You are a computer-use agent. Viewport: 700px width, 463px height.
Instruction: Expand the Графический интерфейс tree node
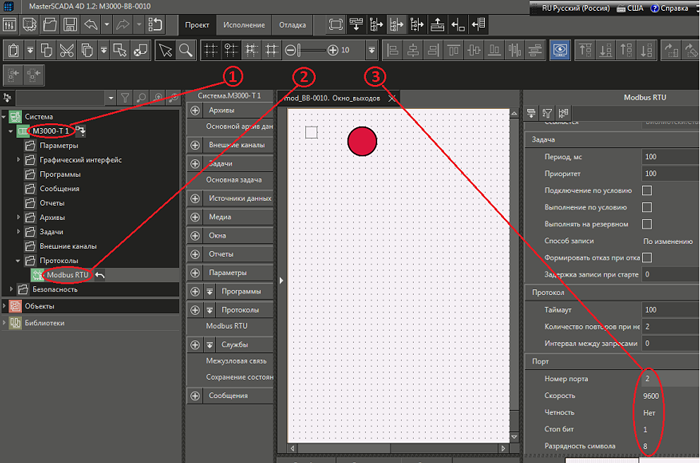[x=18, y=160]
